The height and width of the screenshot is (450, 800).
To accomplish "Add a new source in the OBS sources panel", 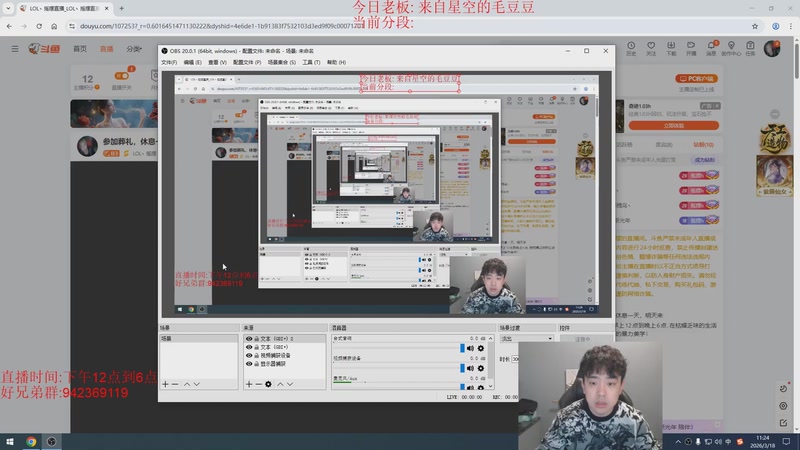I will pyautogui.click(x=249, y=384).
